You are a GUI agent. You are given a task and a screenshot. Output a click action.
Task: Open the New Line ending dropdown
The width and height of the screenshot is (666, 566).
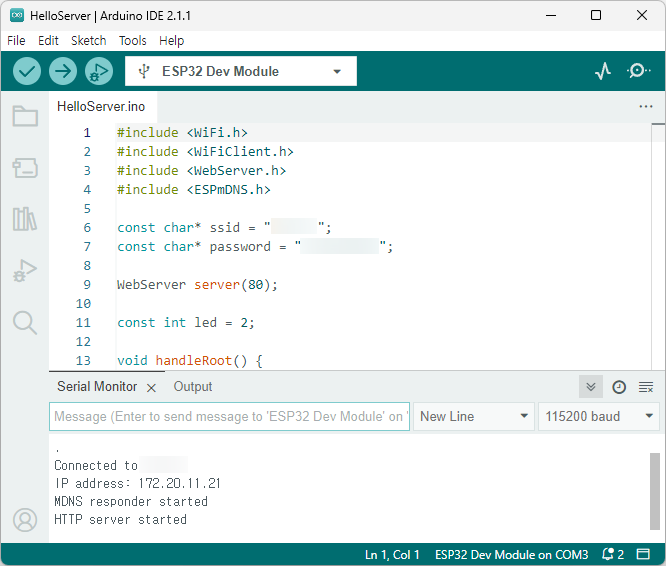pos(474,417)
